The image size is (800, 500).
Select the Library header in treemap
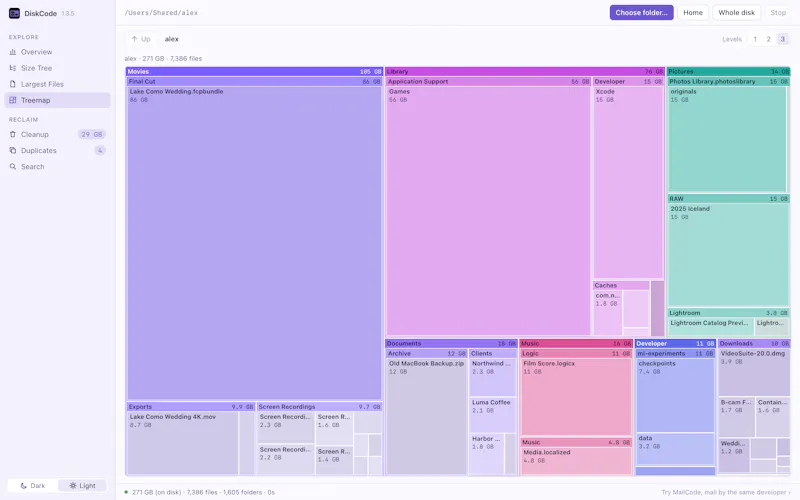click(525, 71)
